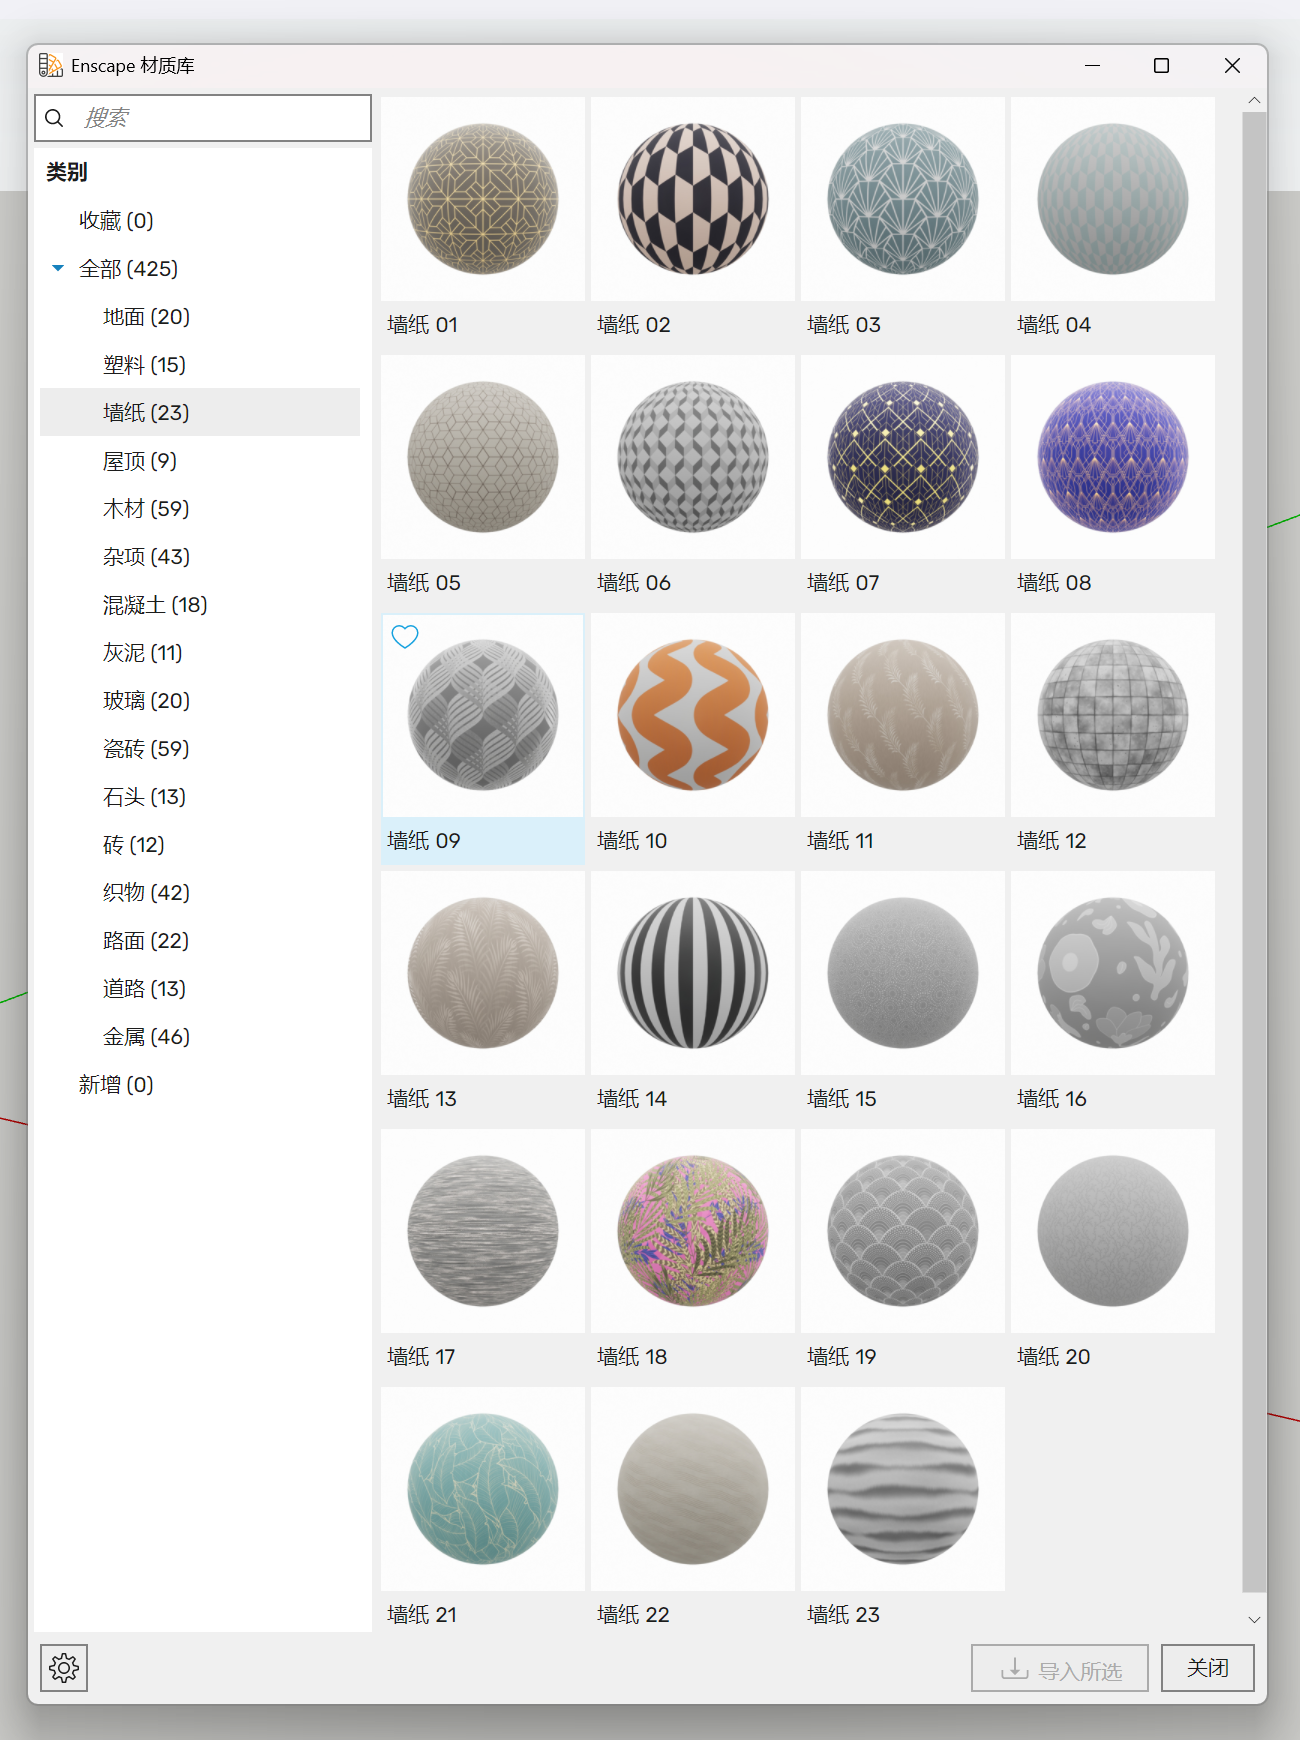
Task: Pick the black-white checkered 墙纸 02 sphere
Action: click(692, 199)
